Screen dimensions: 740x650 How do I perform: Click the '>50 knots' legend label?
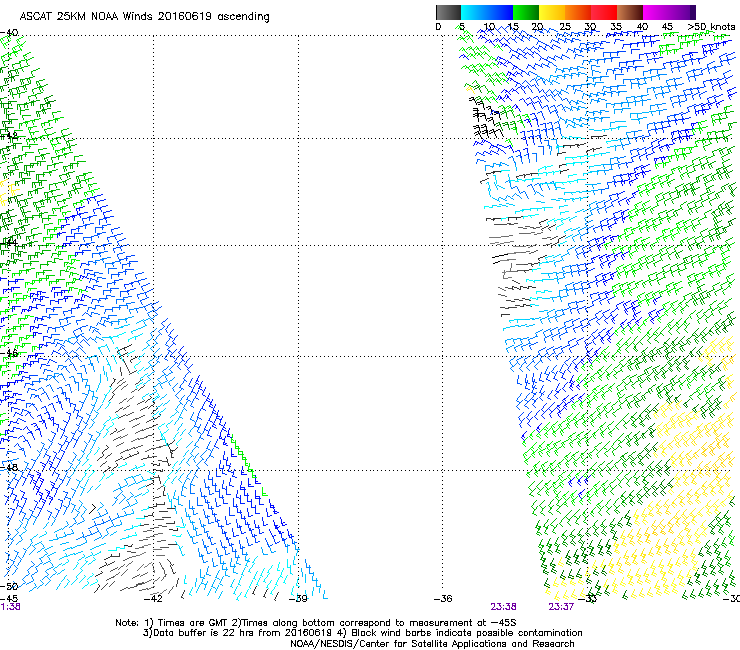click(x=711, y=27)
